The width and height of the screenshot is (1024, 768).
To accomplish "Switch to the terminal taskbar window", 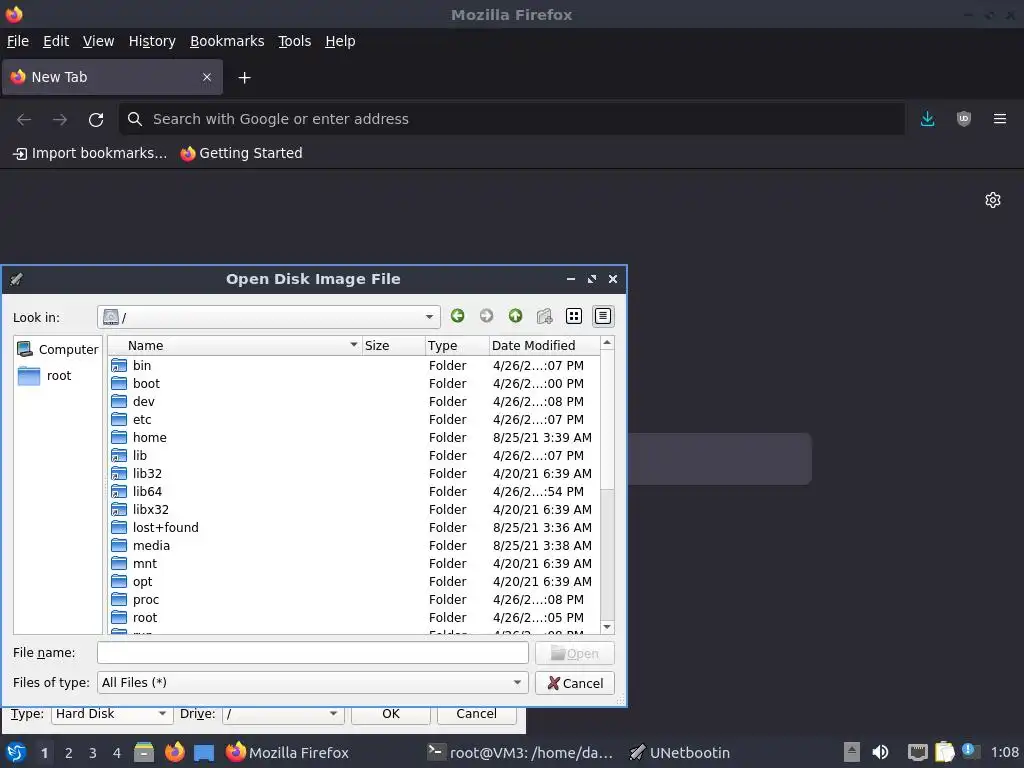I will tap(520, 753).
